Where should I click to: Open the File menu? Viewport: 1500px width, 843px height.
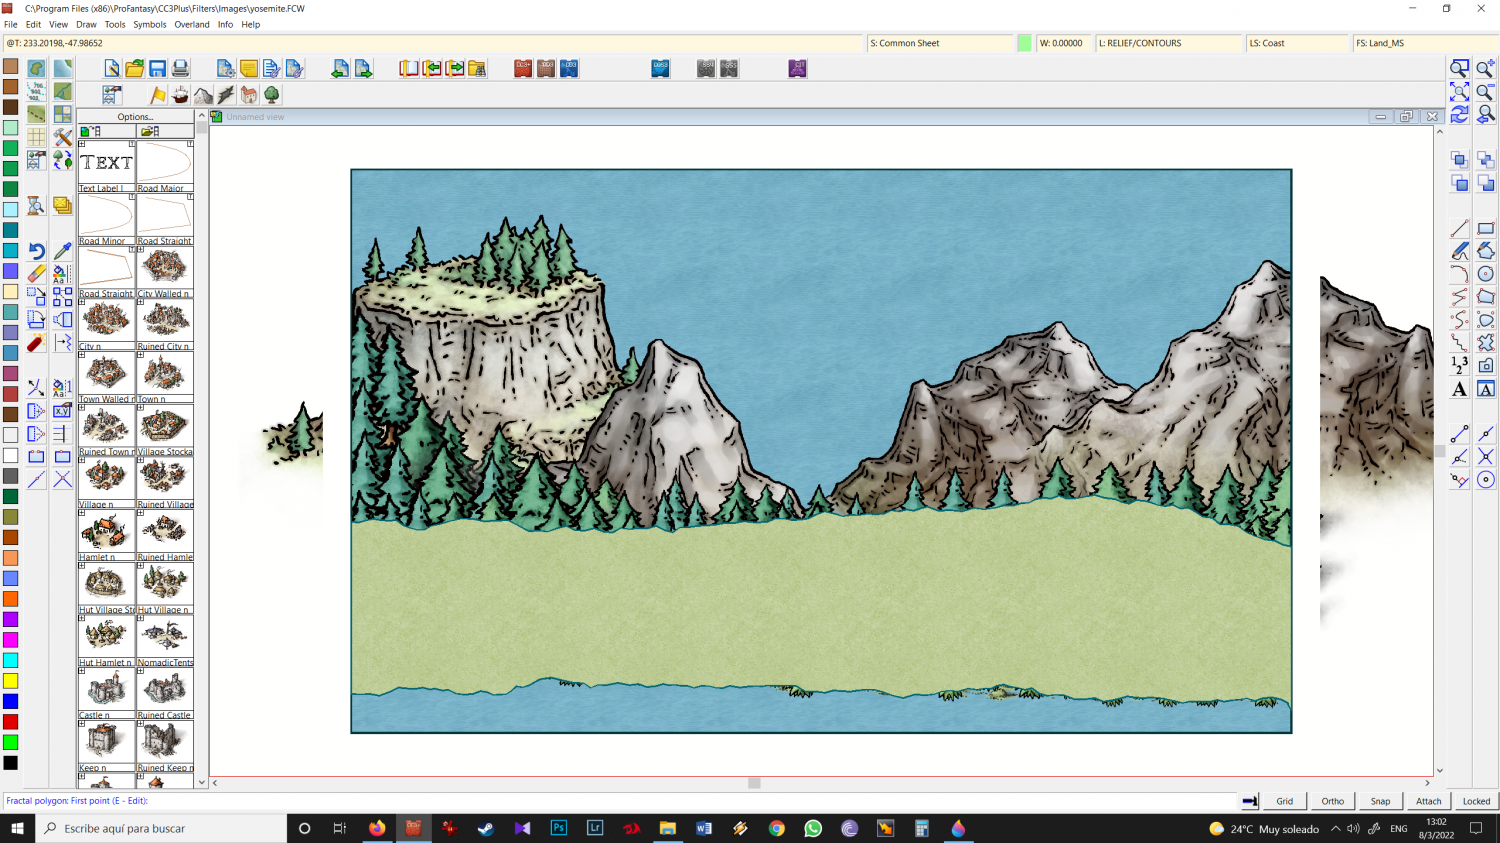11,24
